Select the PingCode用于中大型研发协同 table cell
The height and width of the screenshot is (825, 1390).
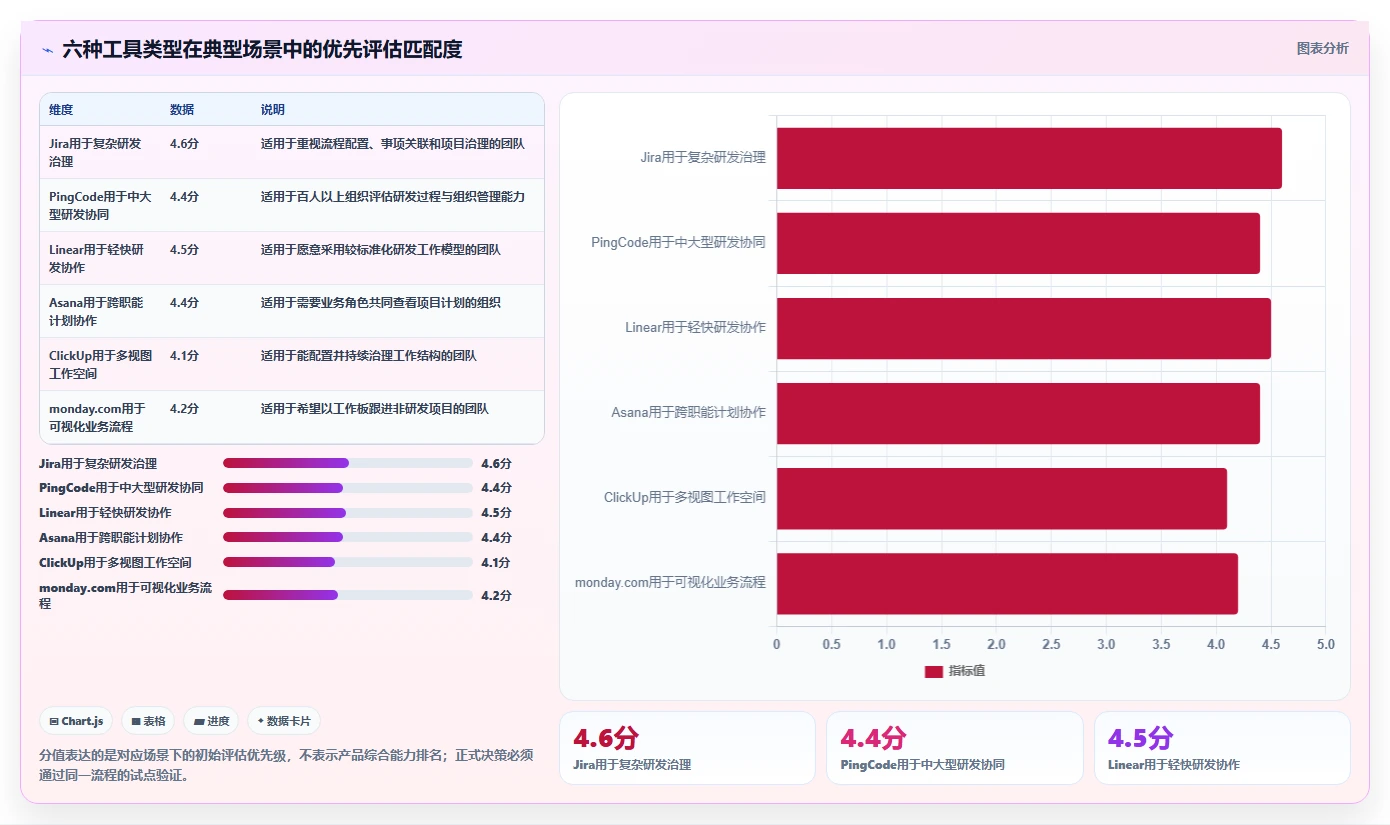pyautogui.click(x=100, y=205)
